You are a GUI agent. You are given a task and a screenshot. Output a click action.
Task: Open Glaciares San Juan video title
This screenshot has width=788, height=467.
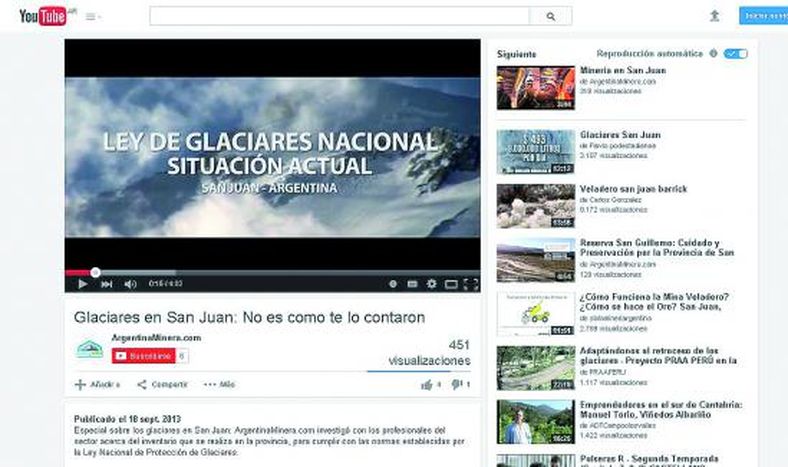(620, 135)
